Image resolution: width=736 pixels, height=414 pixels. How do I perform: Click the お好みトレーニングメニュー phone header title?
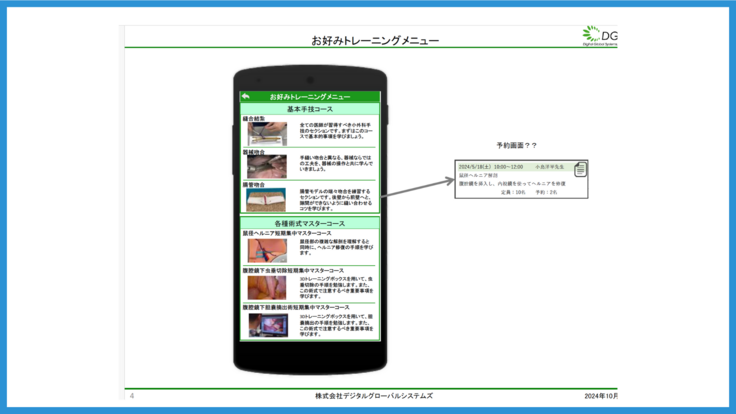(x=310, y=96)
